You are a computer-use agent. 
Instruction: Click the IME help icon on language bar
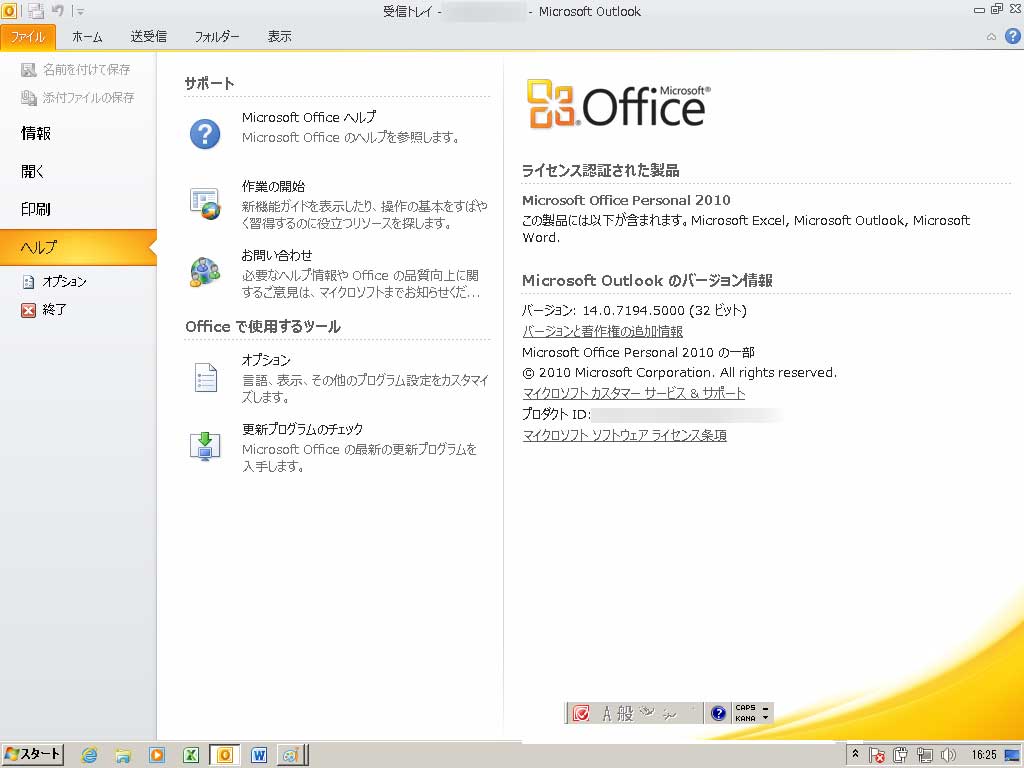[x=718, y=713]
